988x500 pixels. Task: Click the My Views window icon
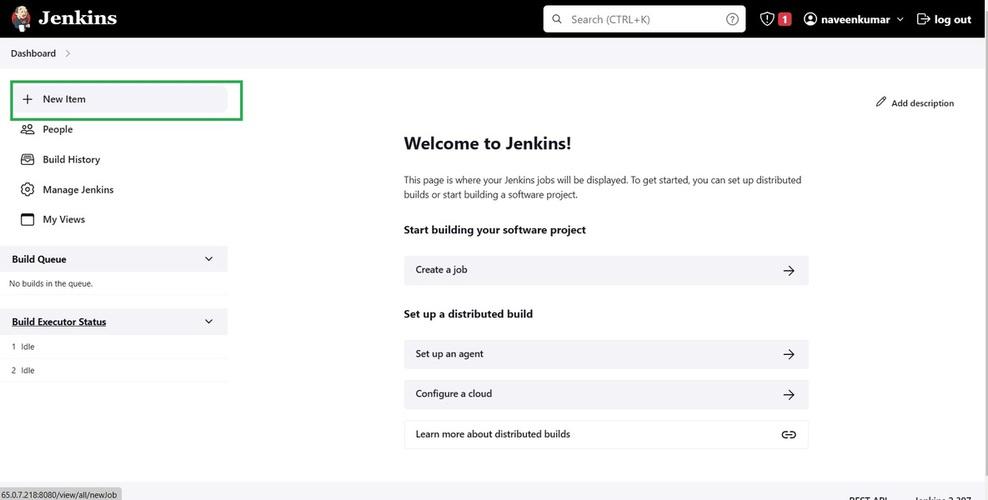click(28, 219)
